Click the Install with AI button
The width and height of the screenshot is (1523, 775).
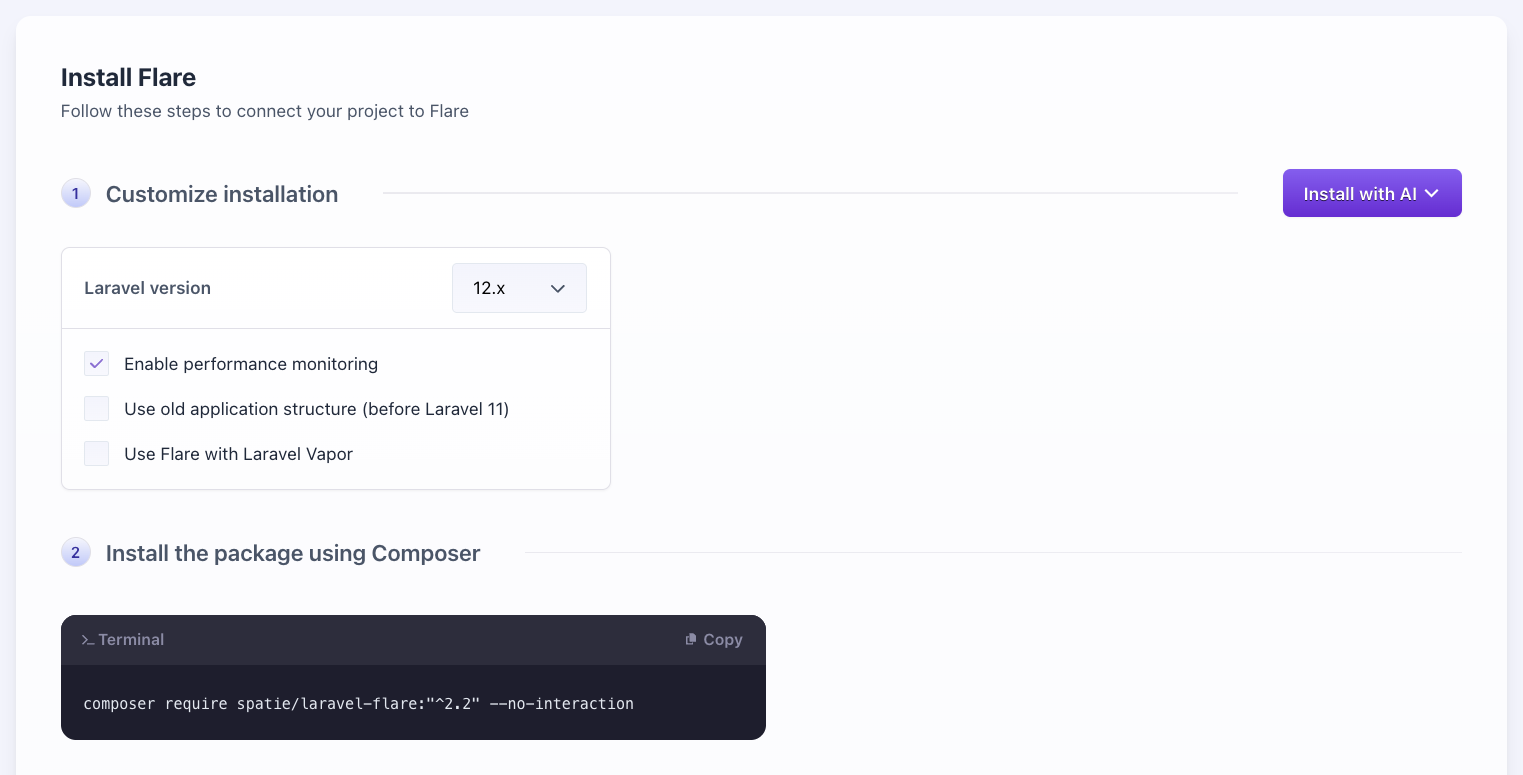(x=1360, y=193)
